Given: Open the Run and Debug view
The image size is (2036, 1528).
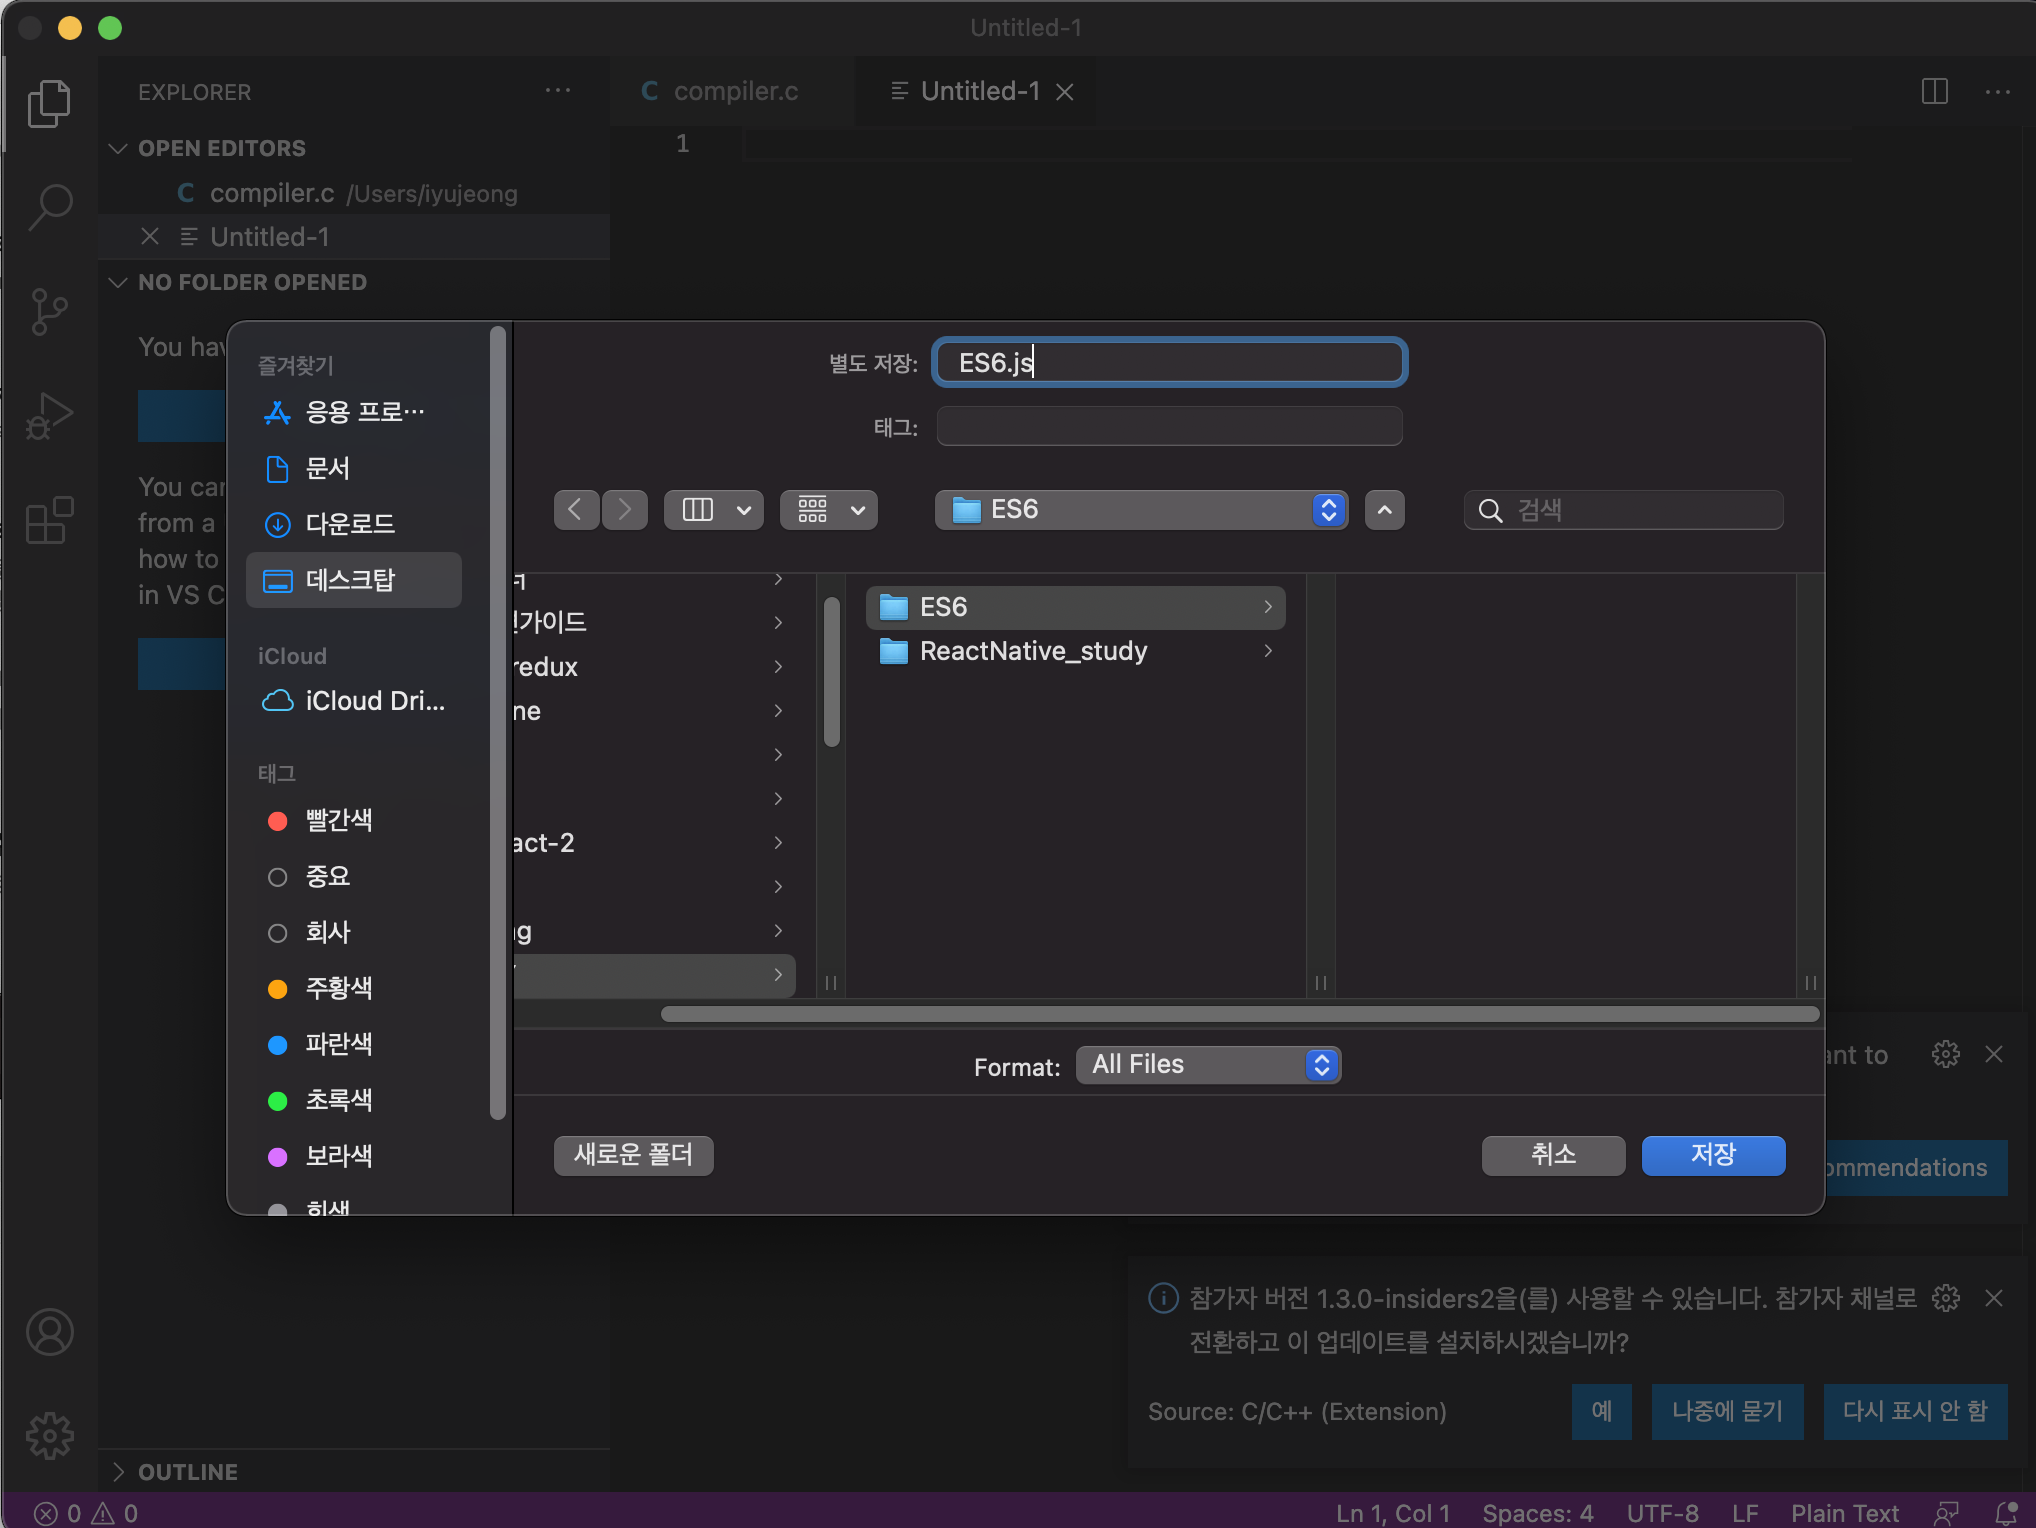Looking at the screenshot, I should (50, 416).
